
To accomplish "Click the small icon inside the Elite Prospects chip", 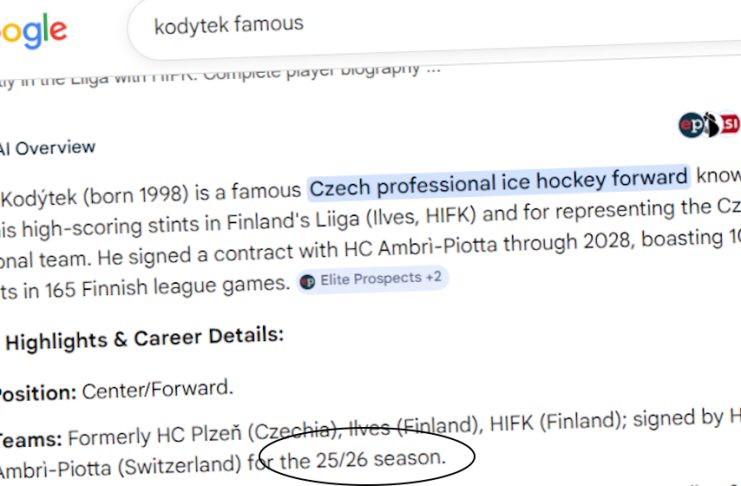I will tap(308, 280).
